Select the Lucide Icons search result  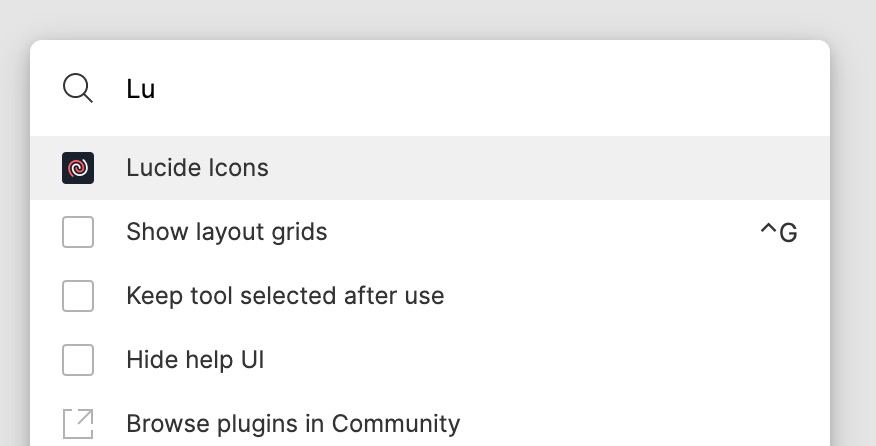(x=197, y=168)
